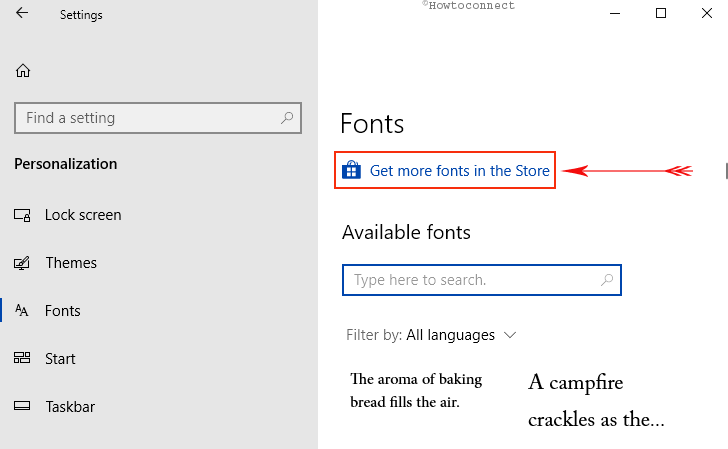Screen dimensions: 728x449
Task: Click the Personalization heading
Action: click(x=65, y=164)
